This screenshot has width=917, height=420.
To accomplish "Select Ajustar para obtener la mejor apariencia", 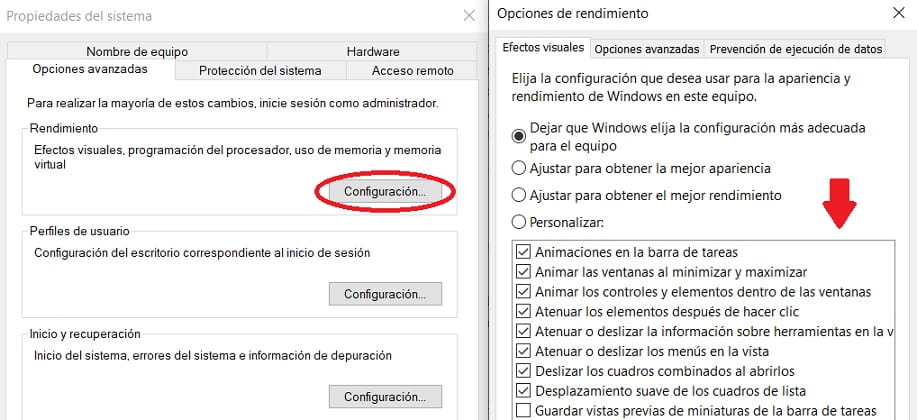I will coord(519,167).
